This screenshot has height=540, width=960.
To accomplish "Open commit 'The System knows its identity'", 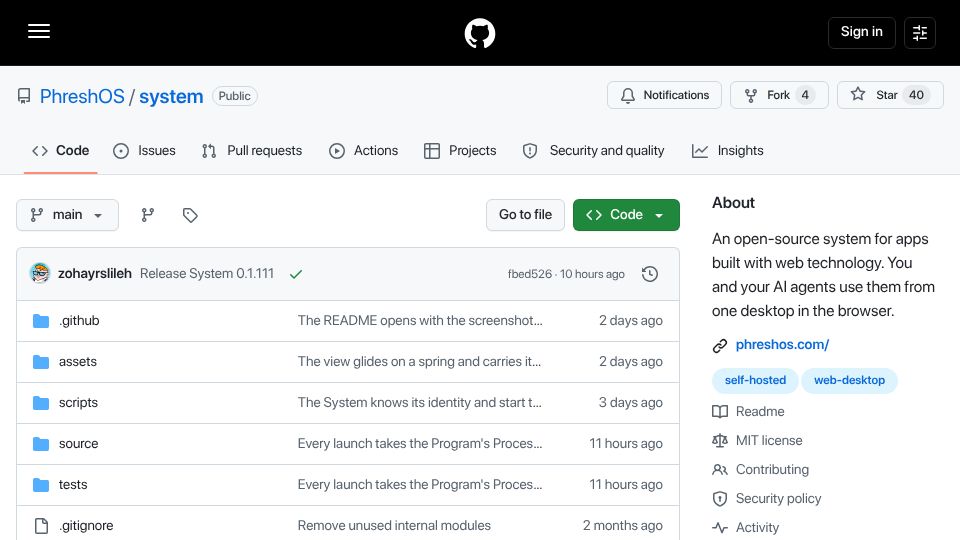I will 419,403.
